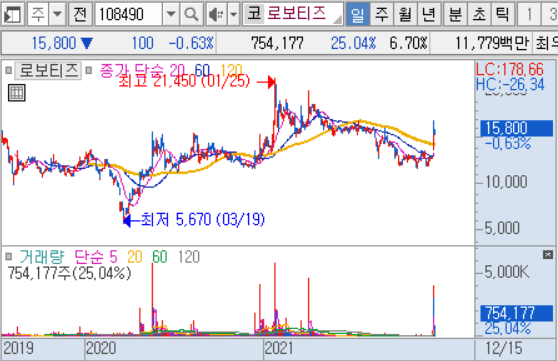Click the gray 120 volume average legend
This screenshot has height=361, width=558.
tap(189, 257)
